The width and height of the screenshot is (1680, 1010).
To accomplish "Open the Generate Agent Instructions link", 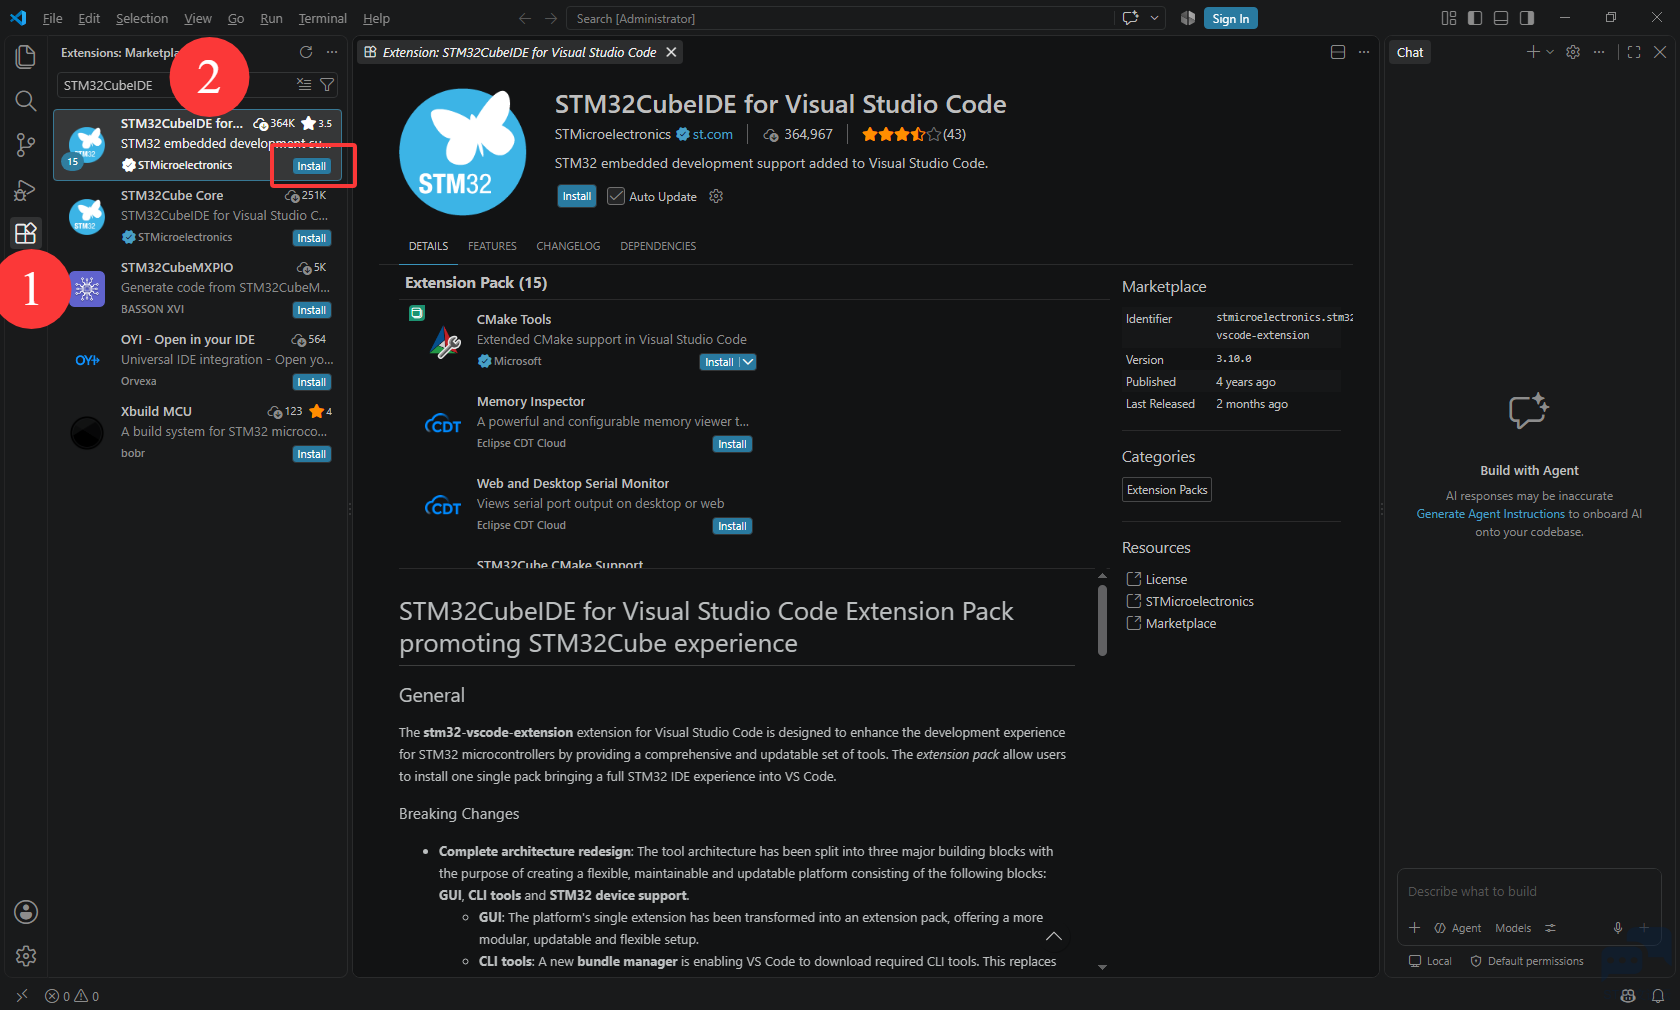I will coord(1490,514).
